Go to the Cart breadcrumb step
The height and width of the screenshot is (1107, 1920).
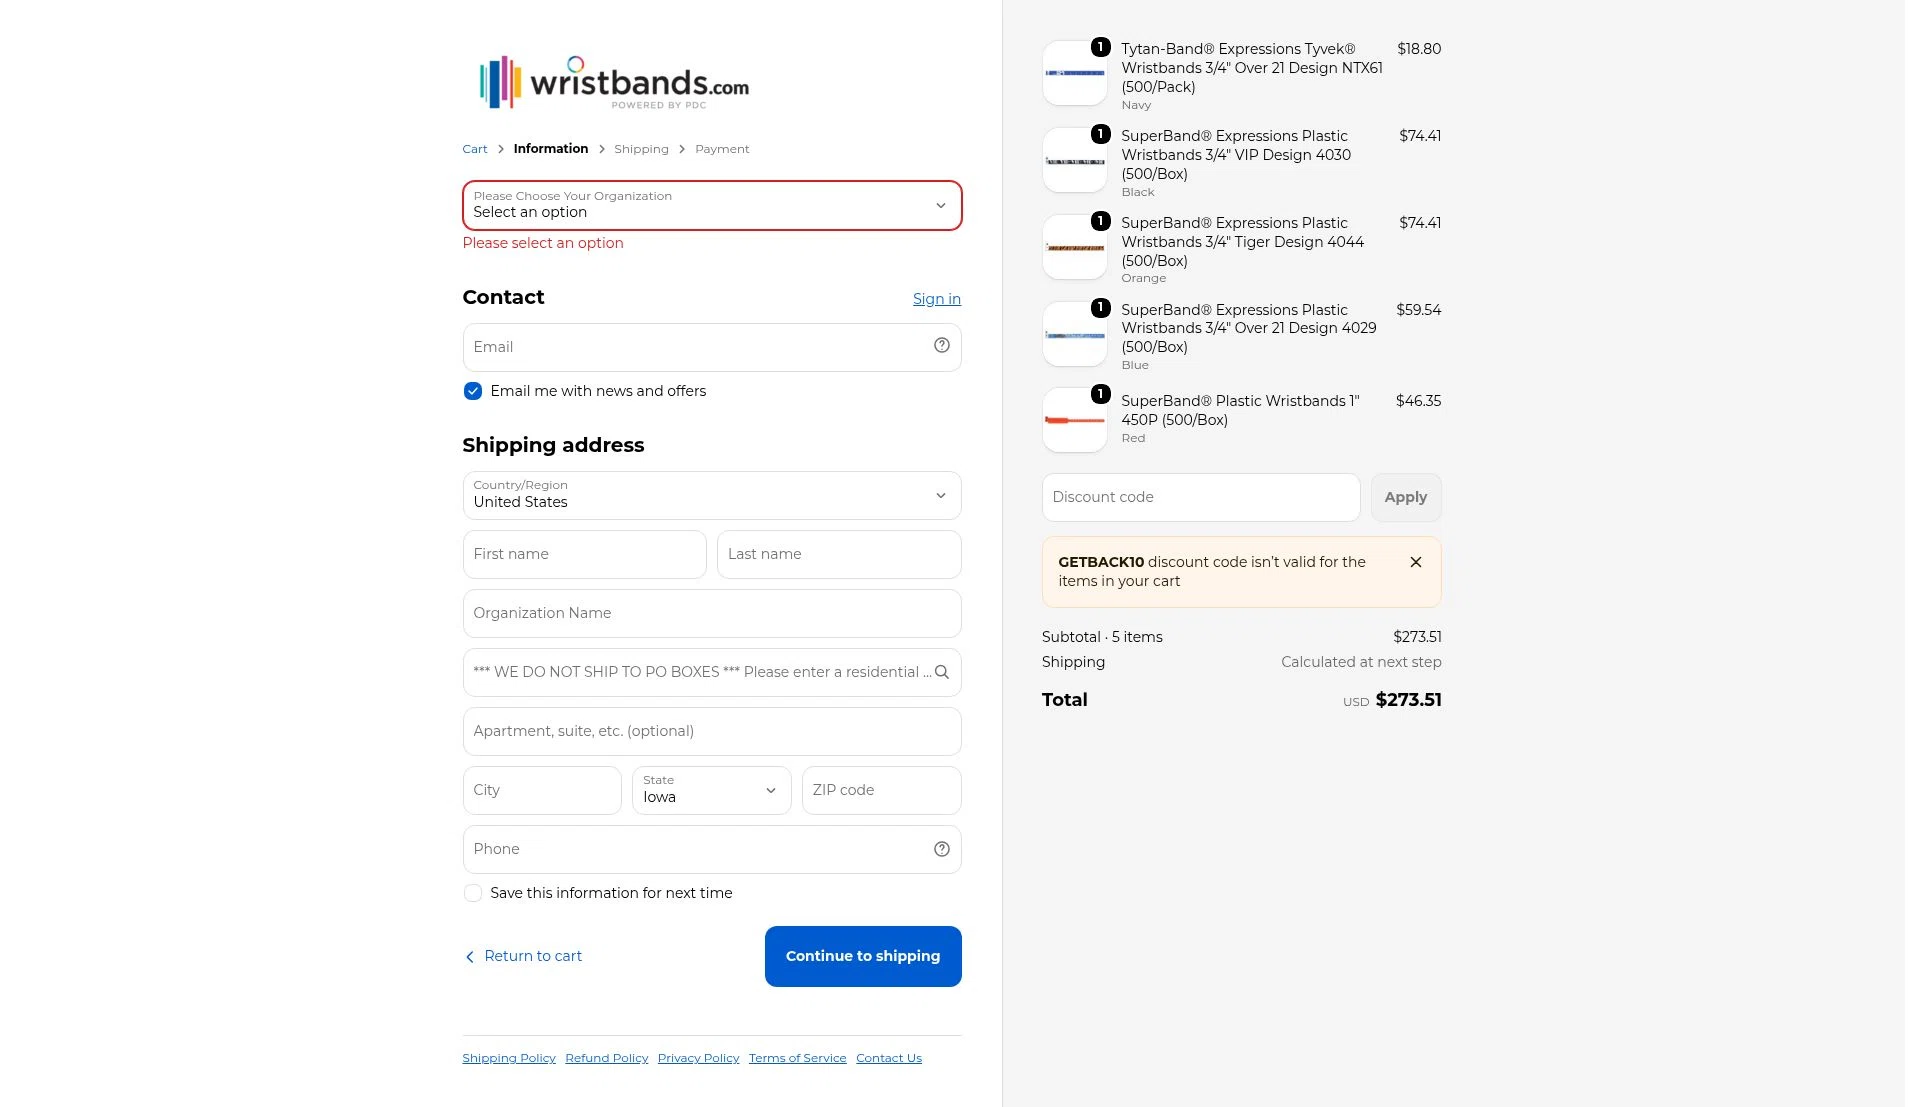(475, 149)
